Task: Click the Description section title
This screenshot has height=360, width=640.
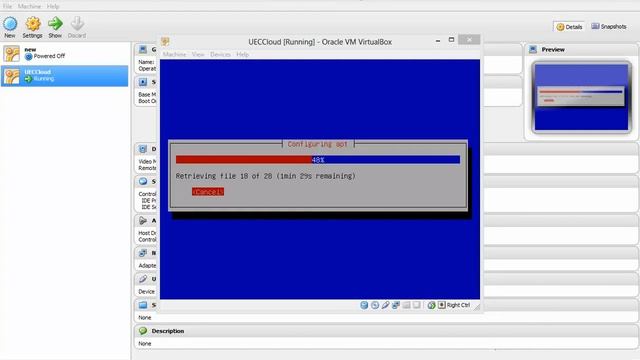Action: coord(168,331)
